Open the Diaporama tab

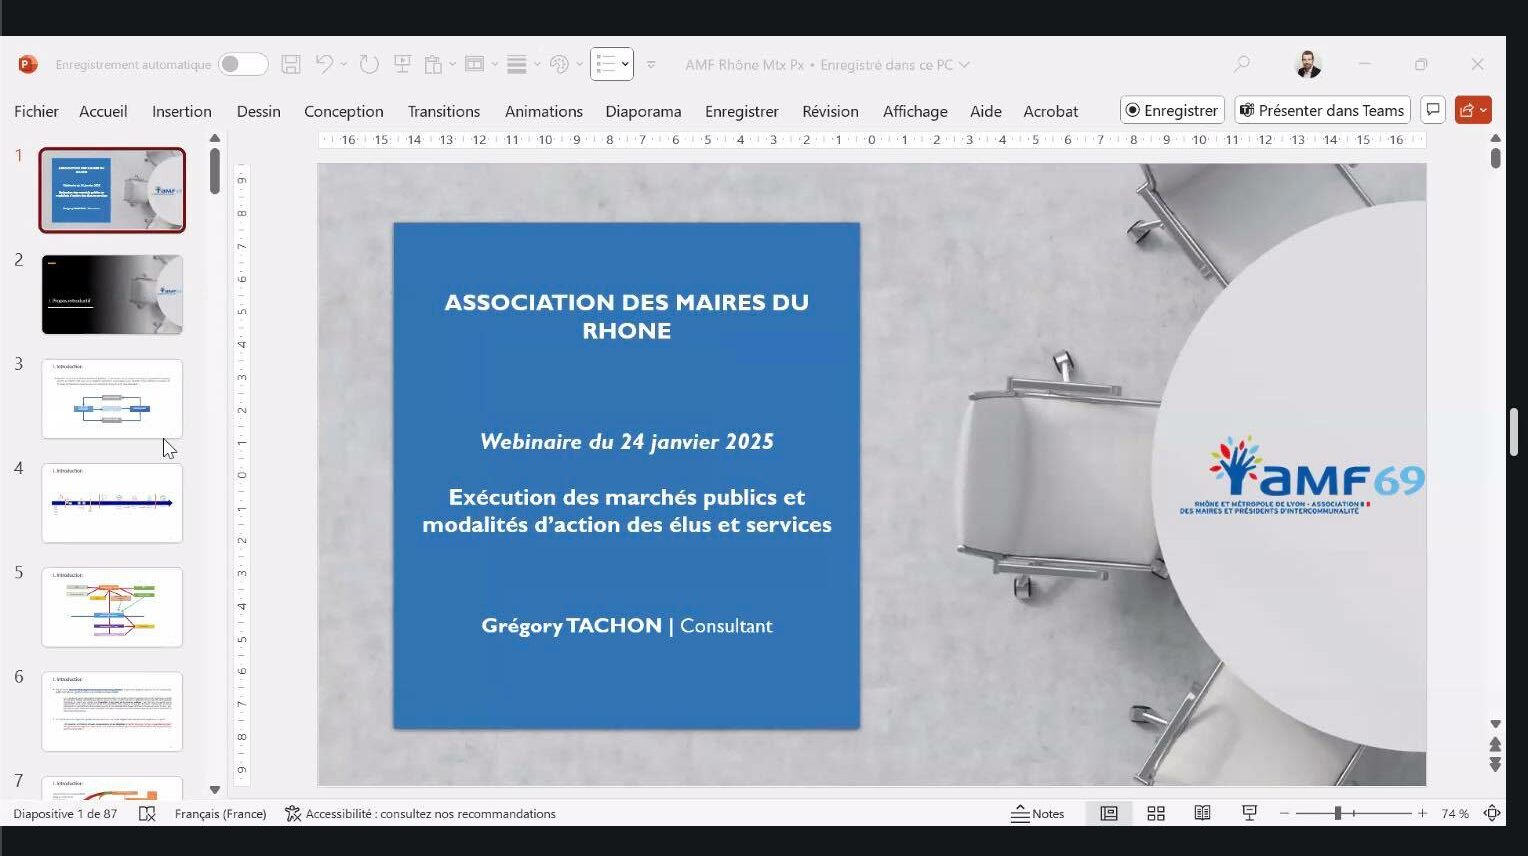pos(643,111)
